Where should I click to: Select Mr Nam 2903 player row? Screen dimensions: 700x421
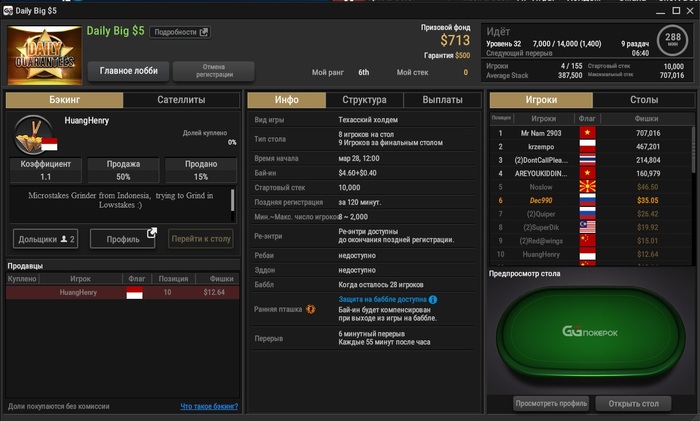point(590,133)
